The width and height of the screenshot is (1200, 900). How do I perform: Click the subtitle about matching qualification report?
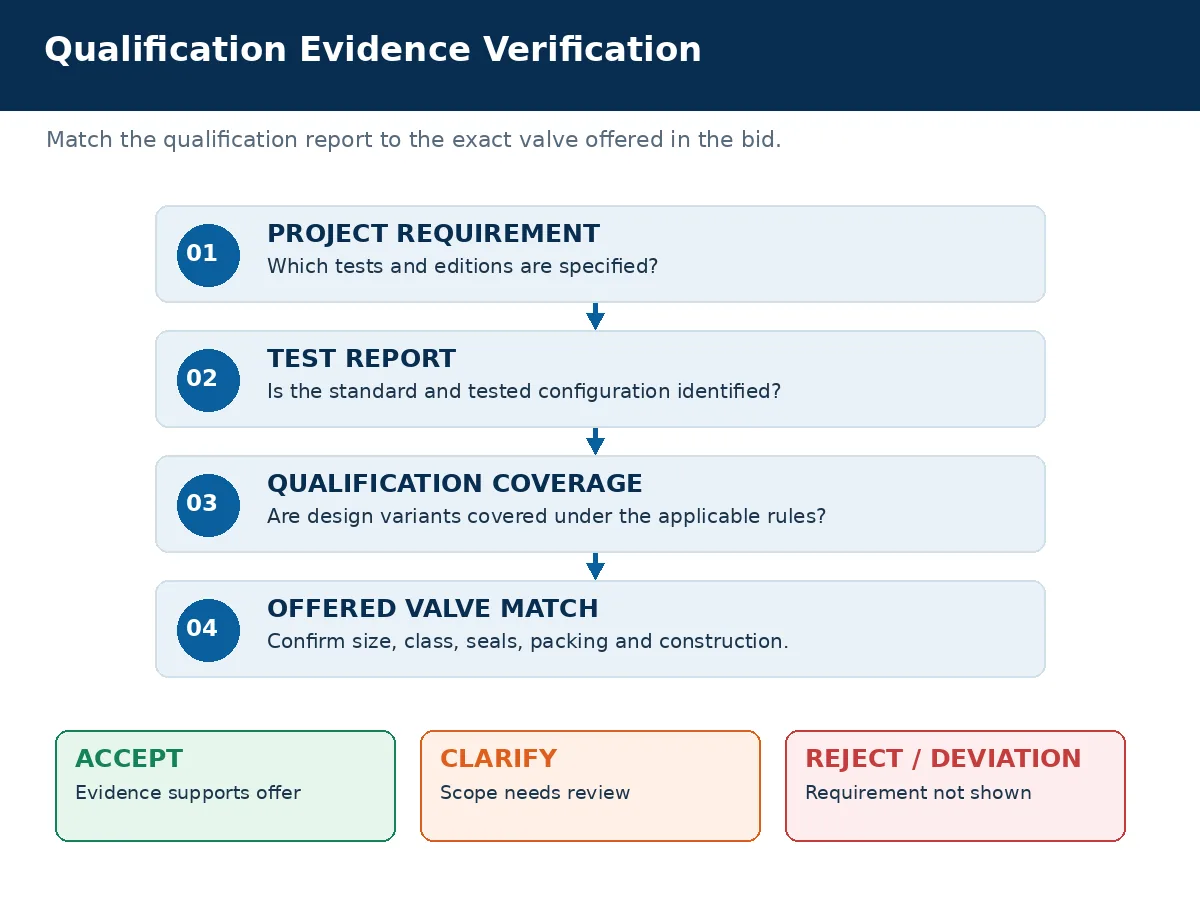414,140
